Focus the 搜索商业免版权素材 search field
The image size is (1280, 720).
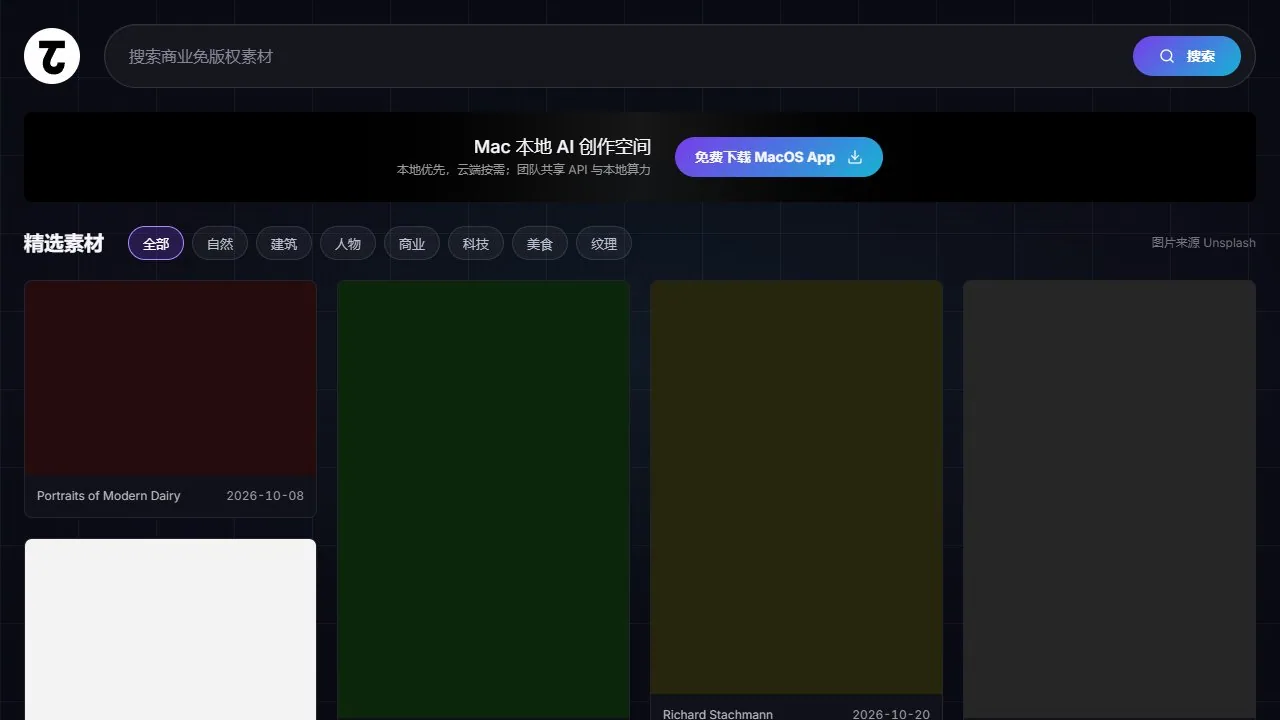tap(680, 56)
